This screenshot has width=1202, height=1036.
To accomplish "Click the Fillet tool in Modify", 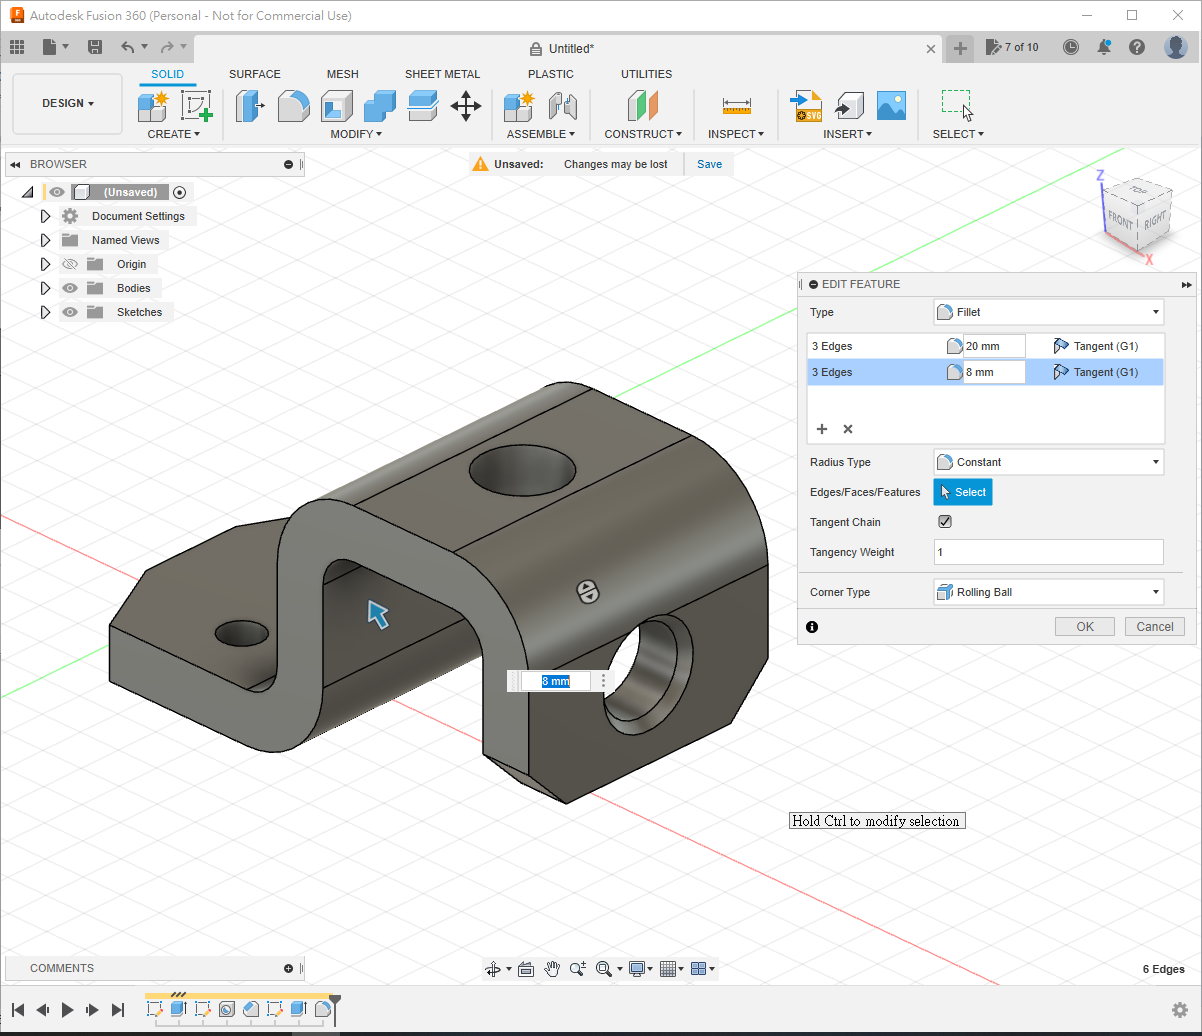I will point(293,105).
